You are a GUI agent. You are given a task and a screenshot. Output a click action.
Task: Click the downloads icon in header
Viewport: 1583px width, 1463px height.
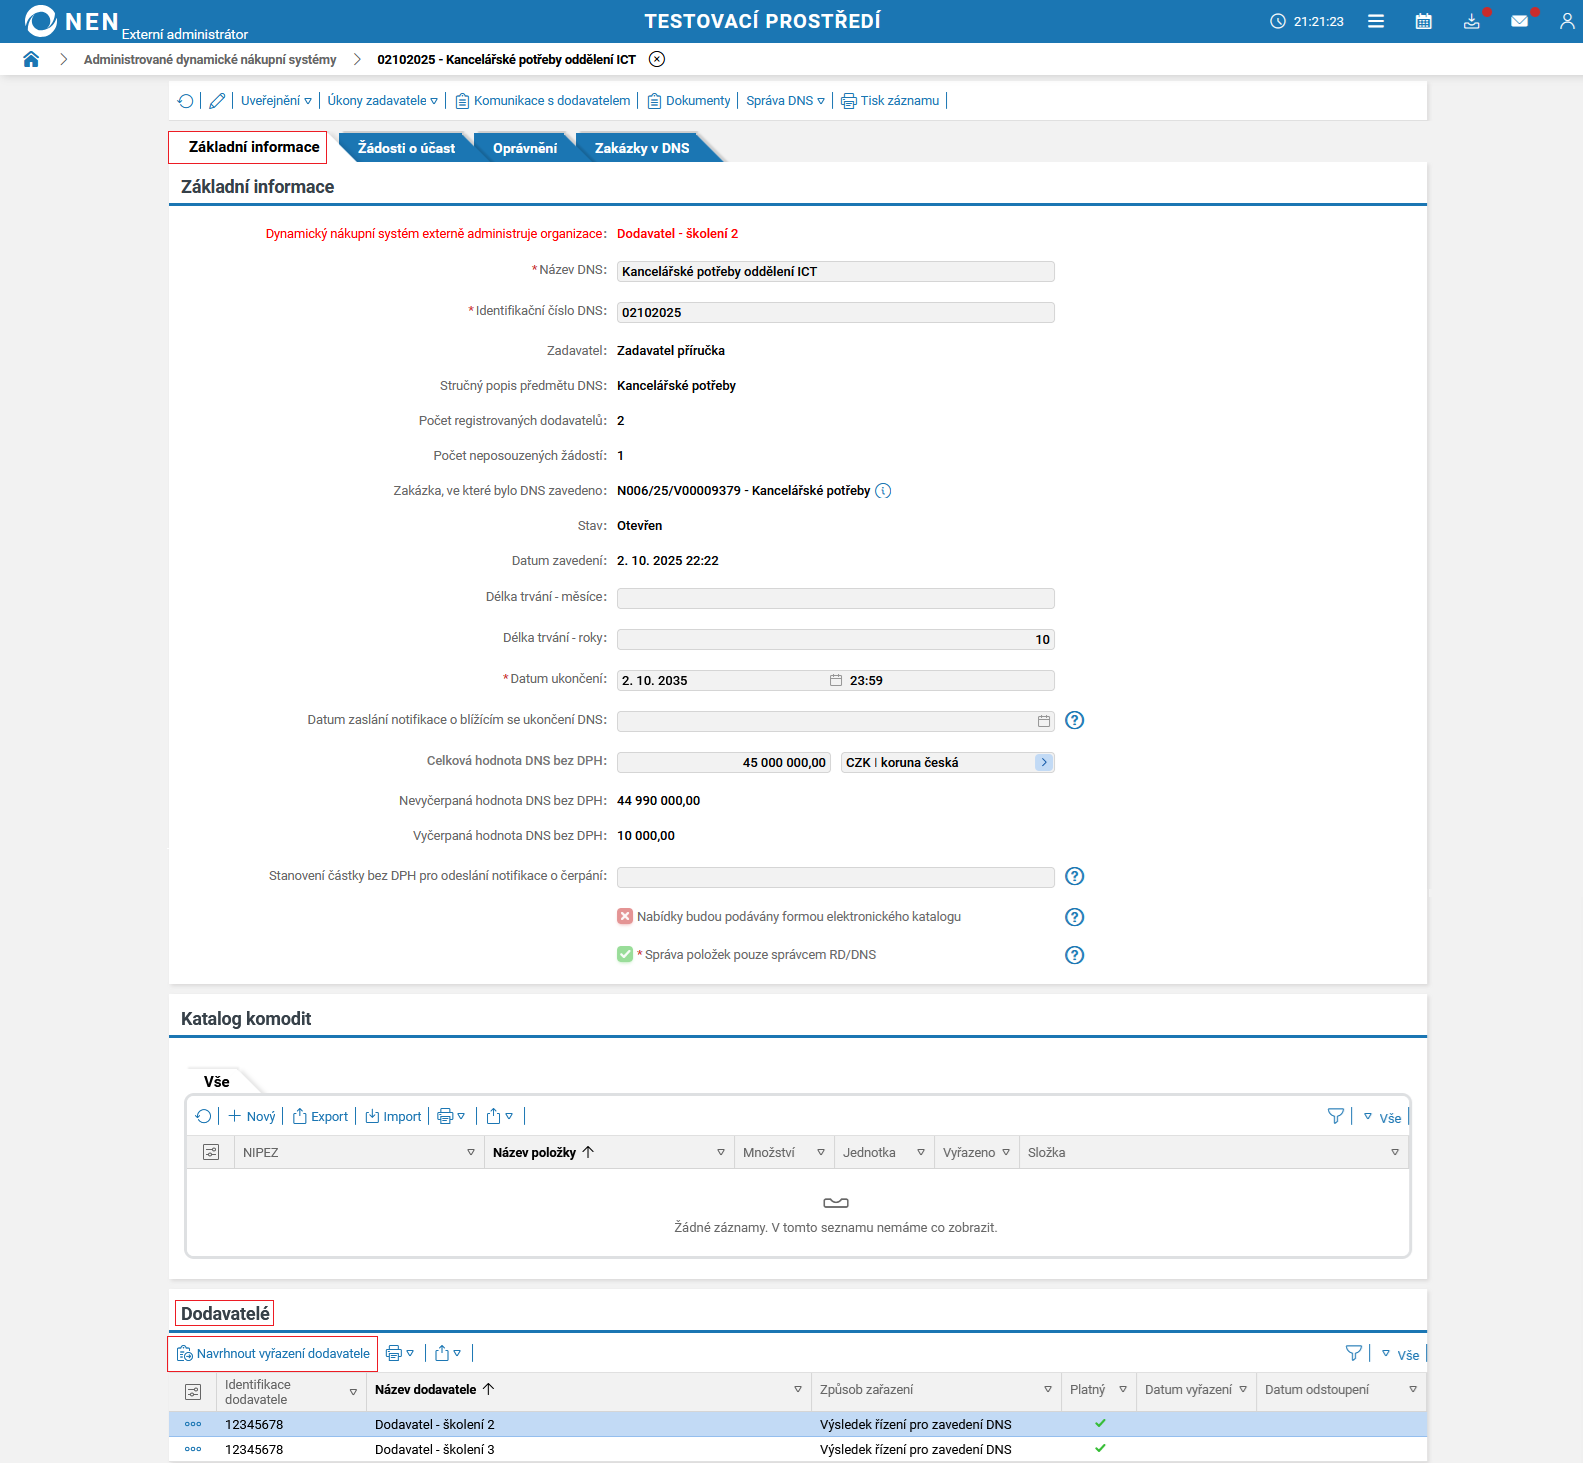[1471, 21]
